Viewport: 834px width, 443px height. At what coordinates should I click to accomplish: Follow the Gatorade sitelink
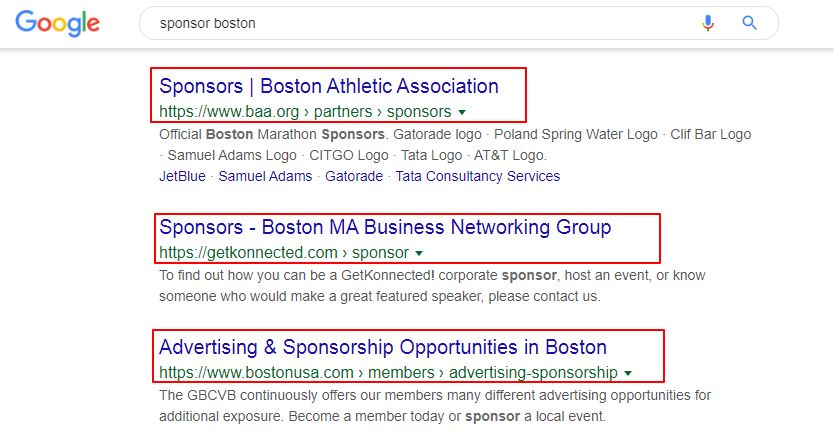(x=354, y=176)
